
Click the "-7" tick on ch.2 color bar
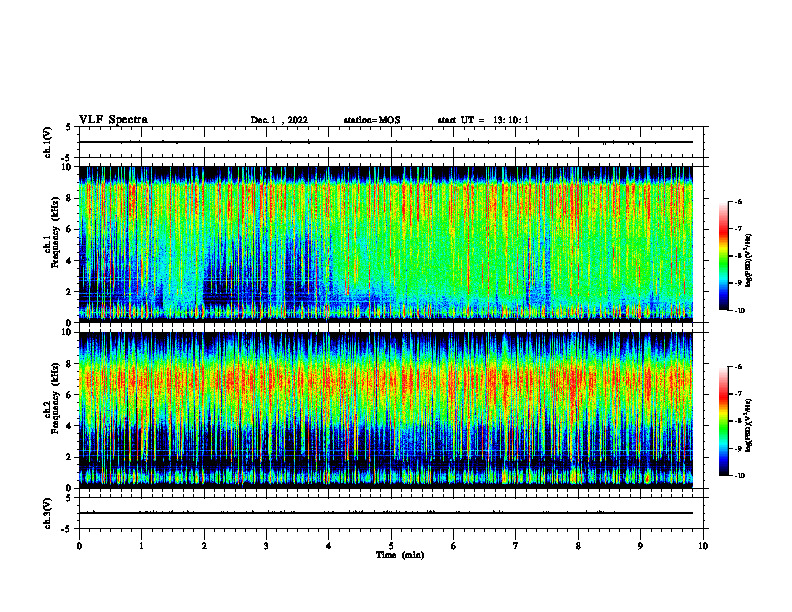click(738, 394)
